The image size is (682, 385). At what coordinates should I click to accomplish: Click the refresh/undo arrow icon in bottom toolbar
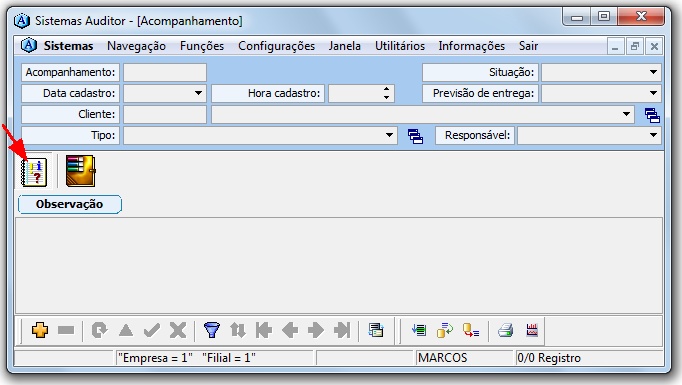click(99, 331)
